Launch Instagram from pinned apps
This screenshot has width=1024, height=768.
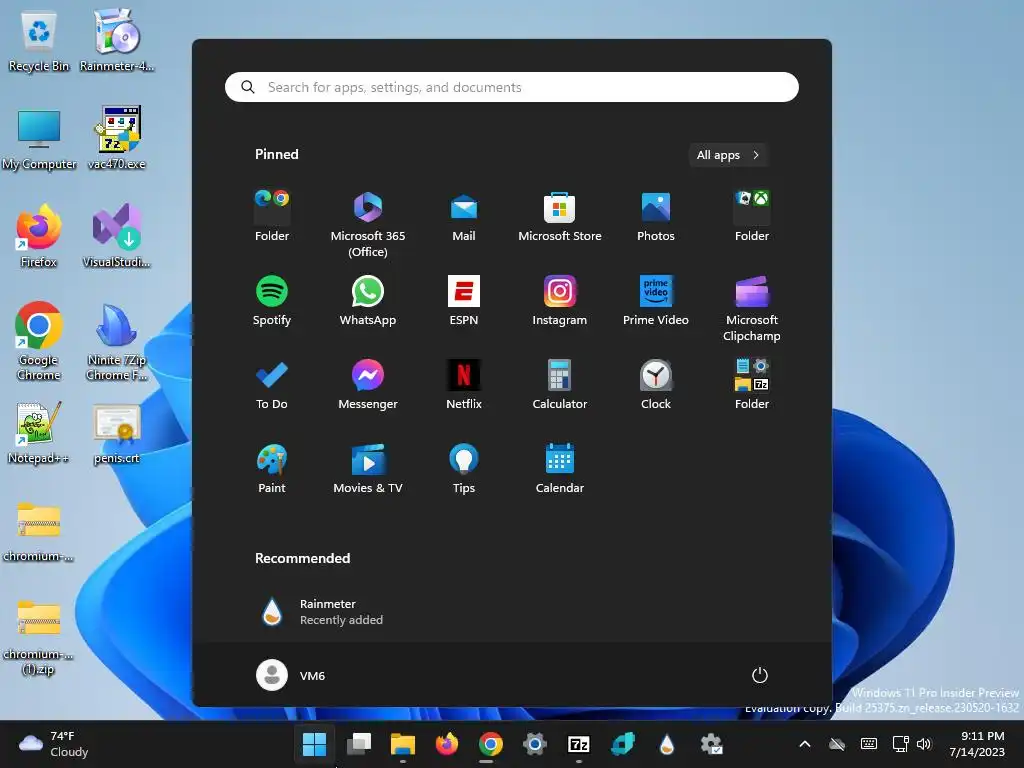coord(560,300)
